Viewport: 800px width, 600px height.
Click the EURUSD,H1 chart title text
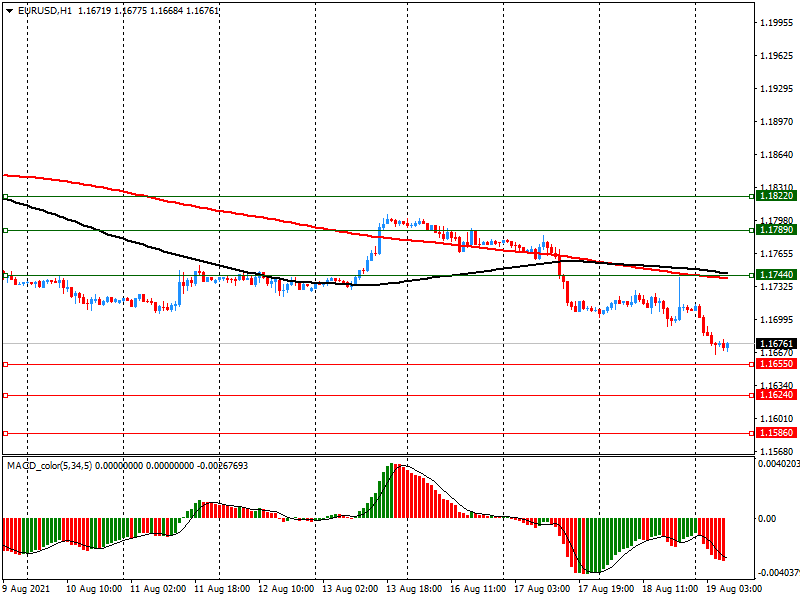click(x=45, y=11)
